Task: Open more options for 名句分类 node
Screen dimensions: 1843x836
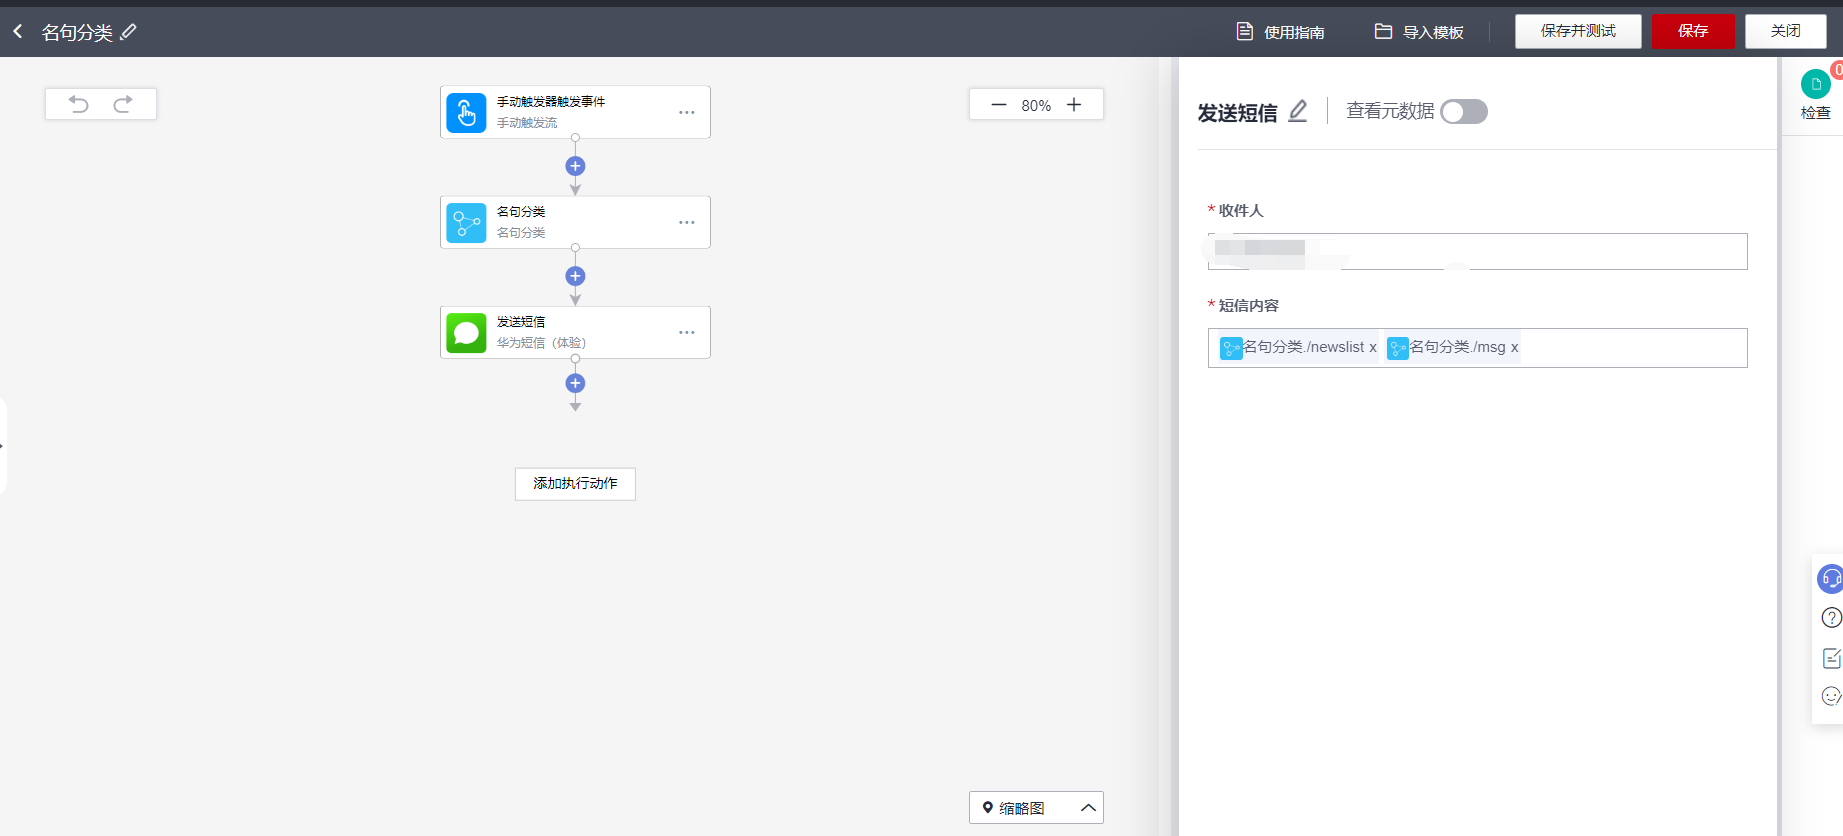Action: (x=687, y=222)
